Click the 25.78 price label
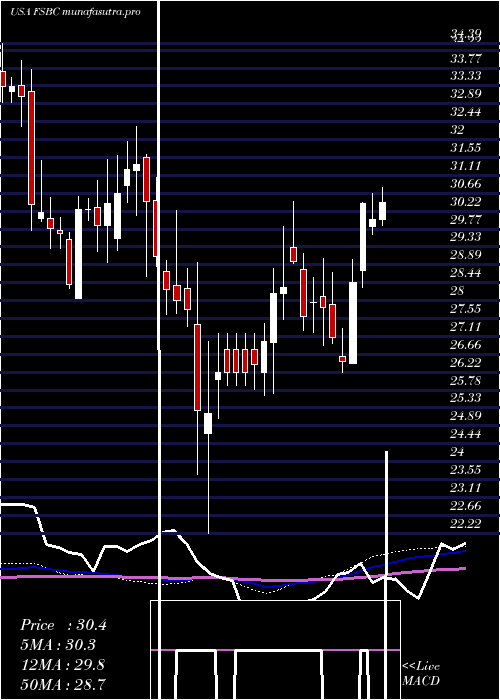500x700 pixels. pos(466,380)
